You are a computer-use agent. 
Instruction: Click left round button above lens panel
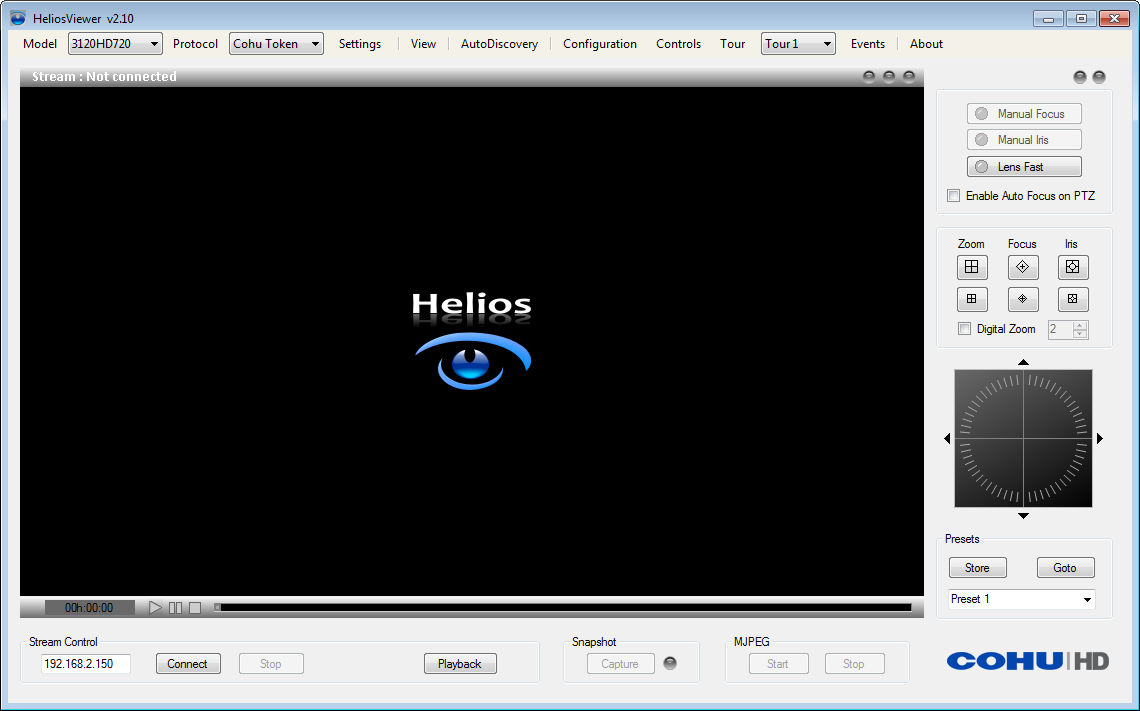[x=1080, y=76]
